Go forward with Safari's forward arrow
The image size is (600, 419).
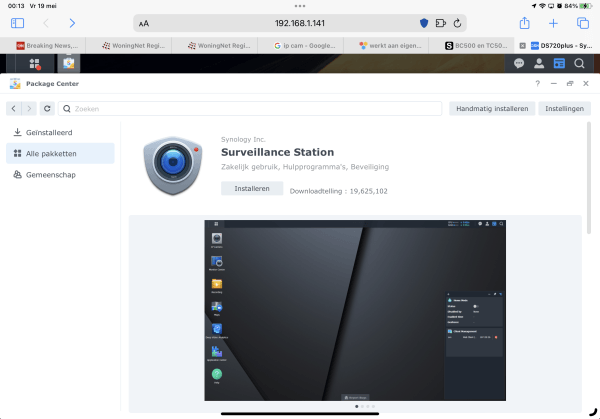coord(72,23)
